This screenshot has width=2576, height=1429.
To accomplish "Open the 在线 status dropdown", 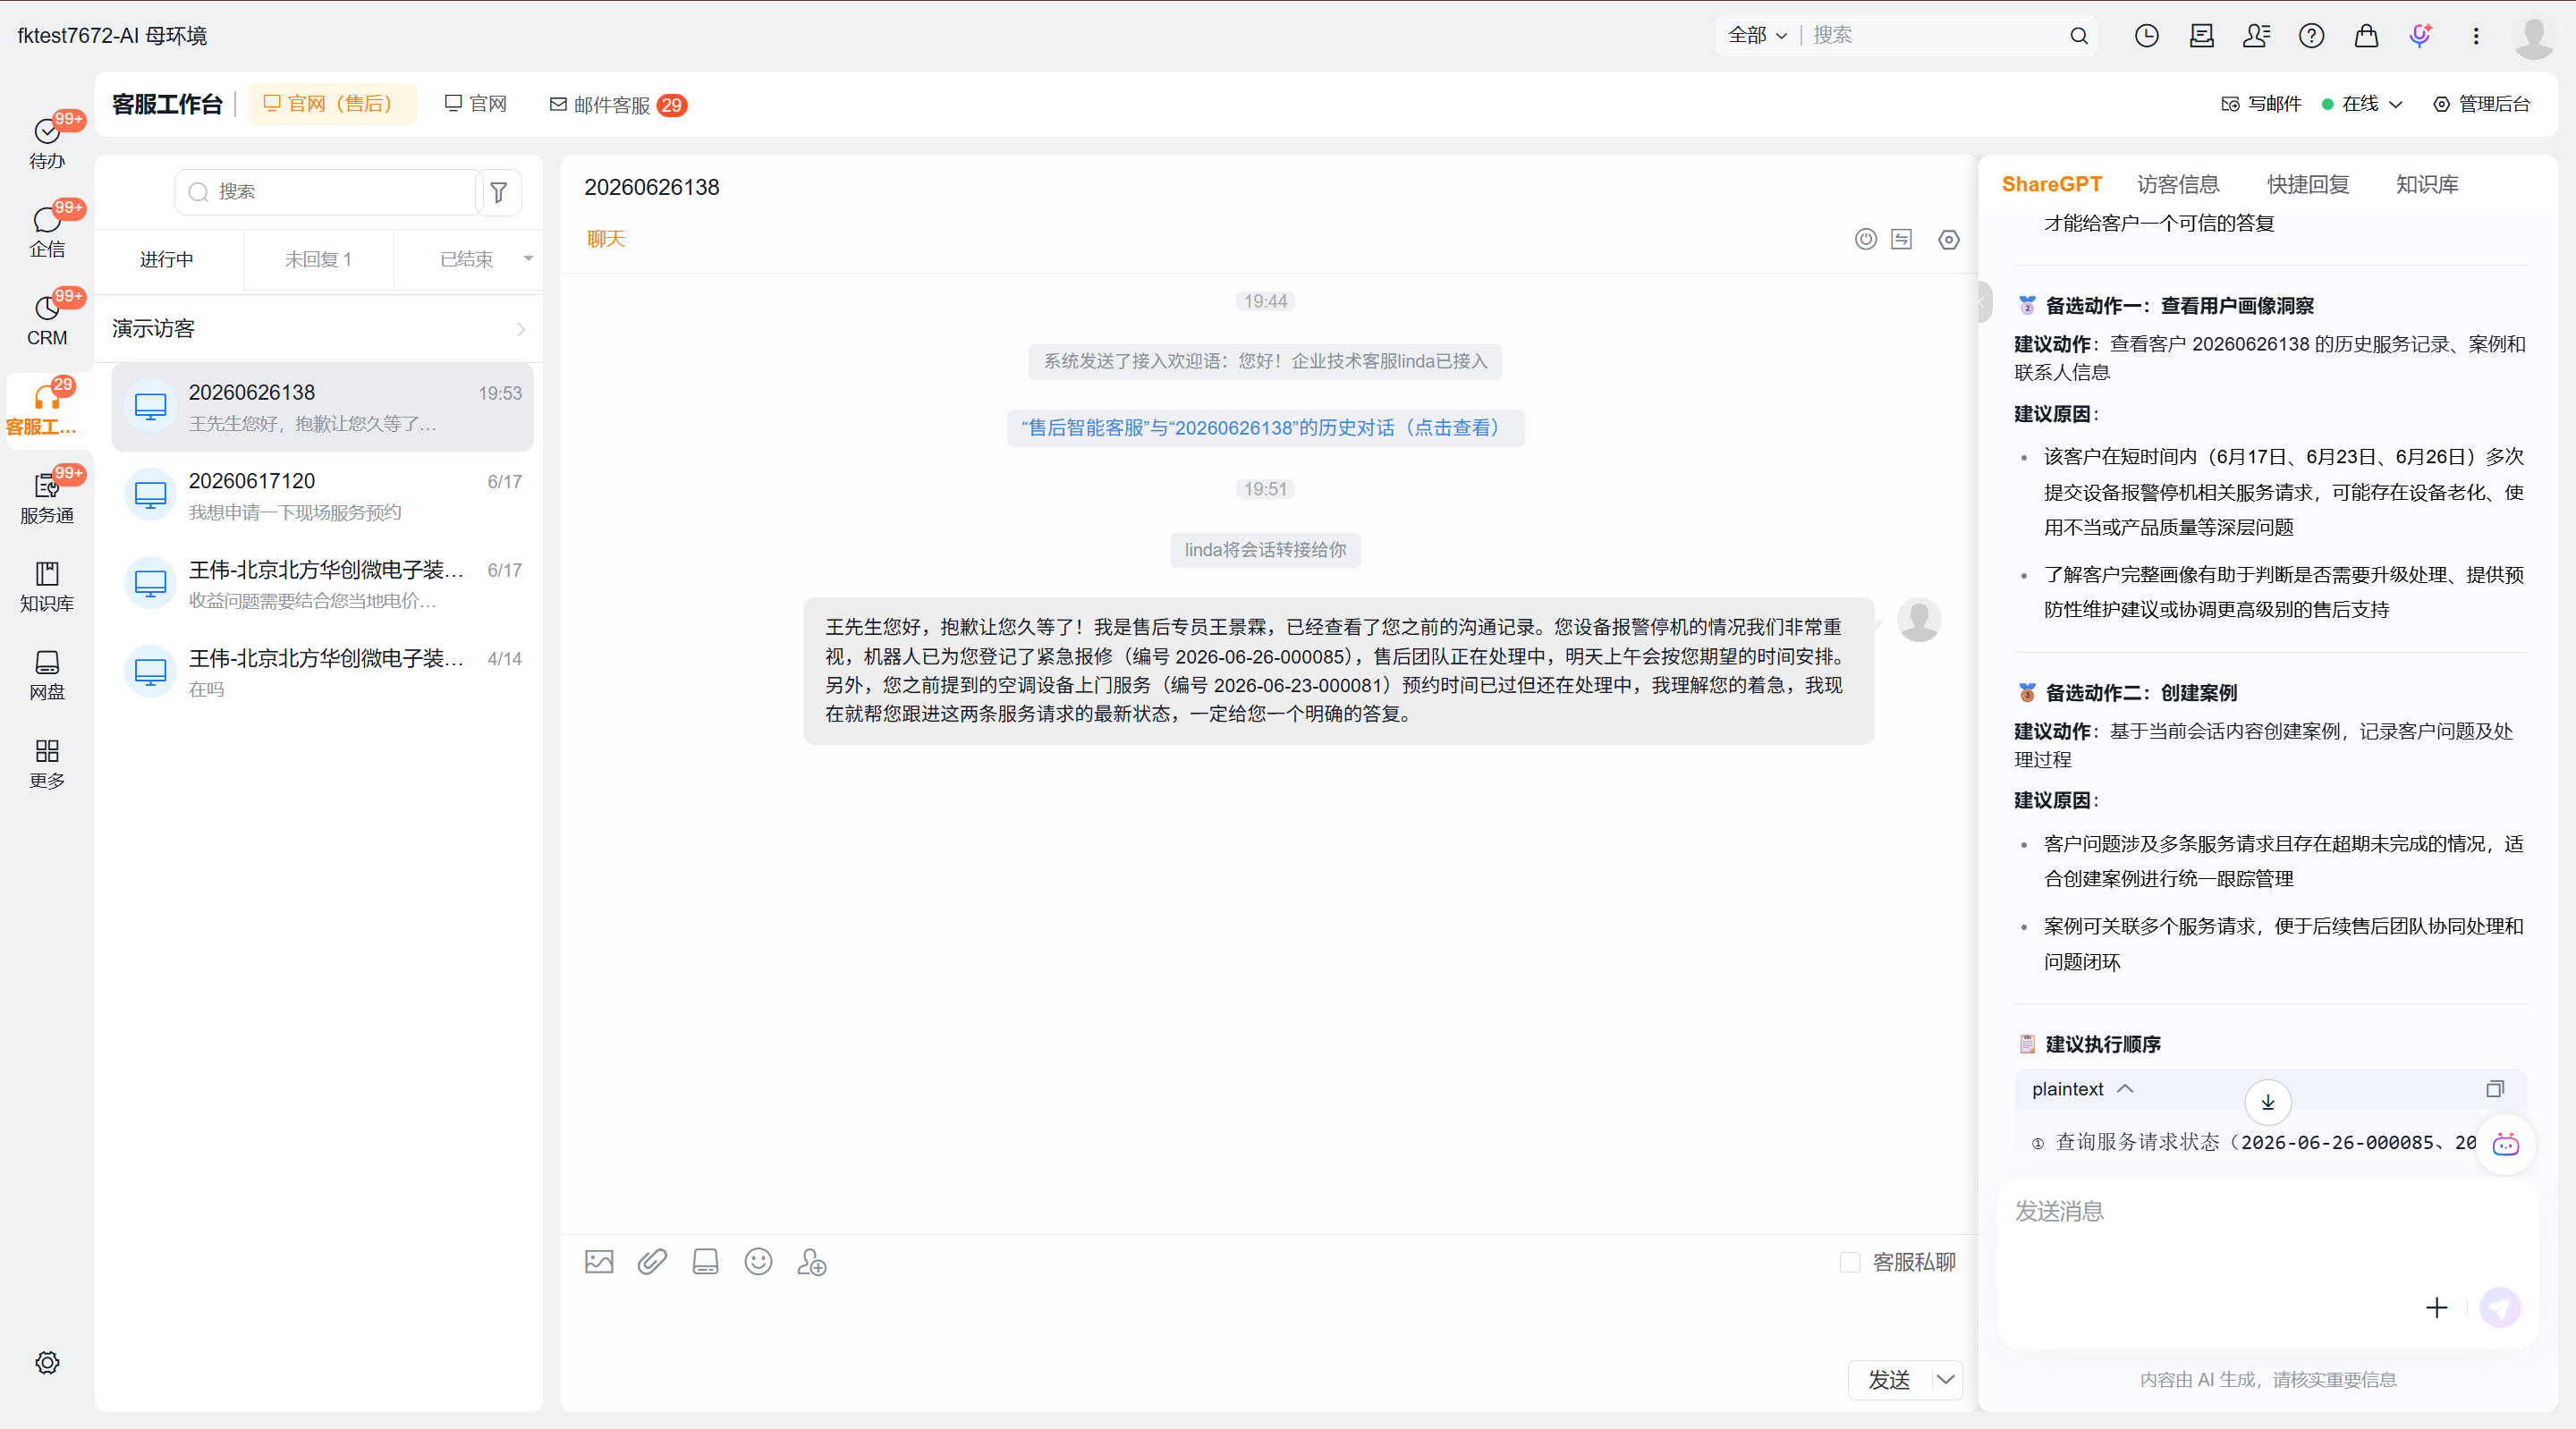I will [x=2362, y=104].
